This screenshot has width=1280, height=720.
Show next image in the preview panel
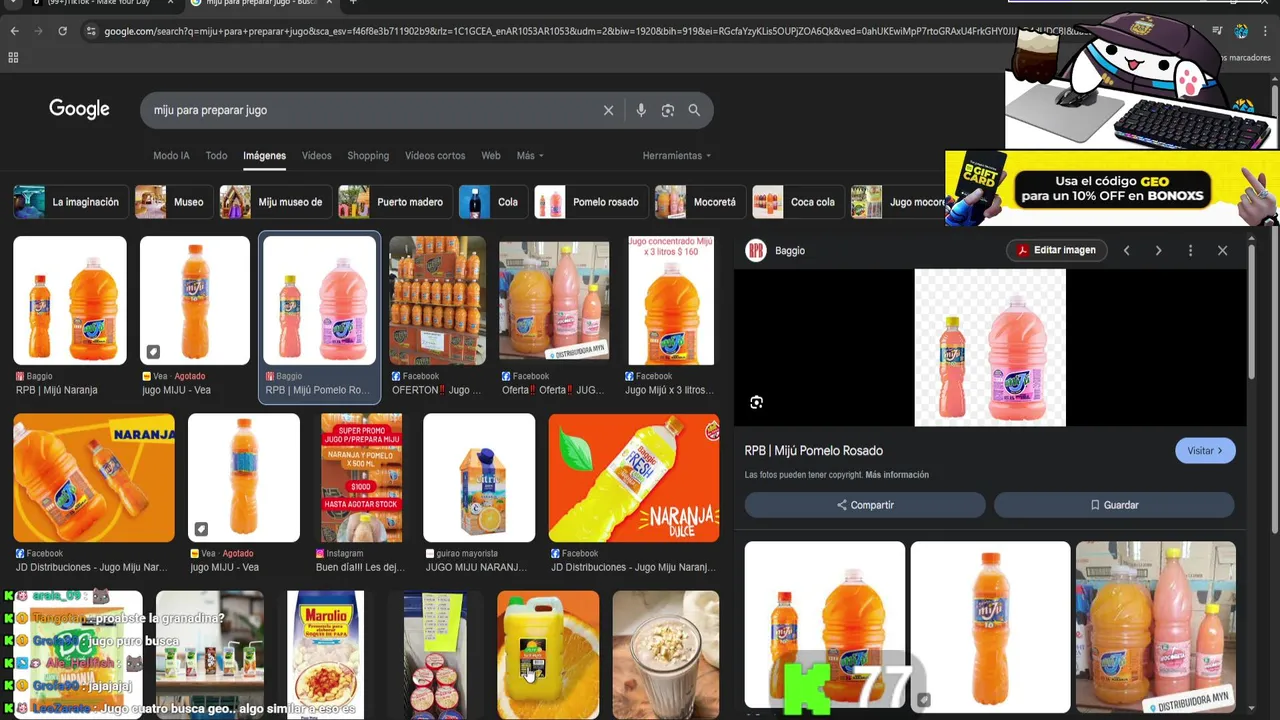(x=1158, y=251)
